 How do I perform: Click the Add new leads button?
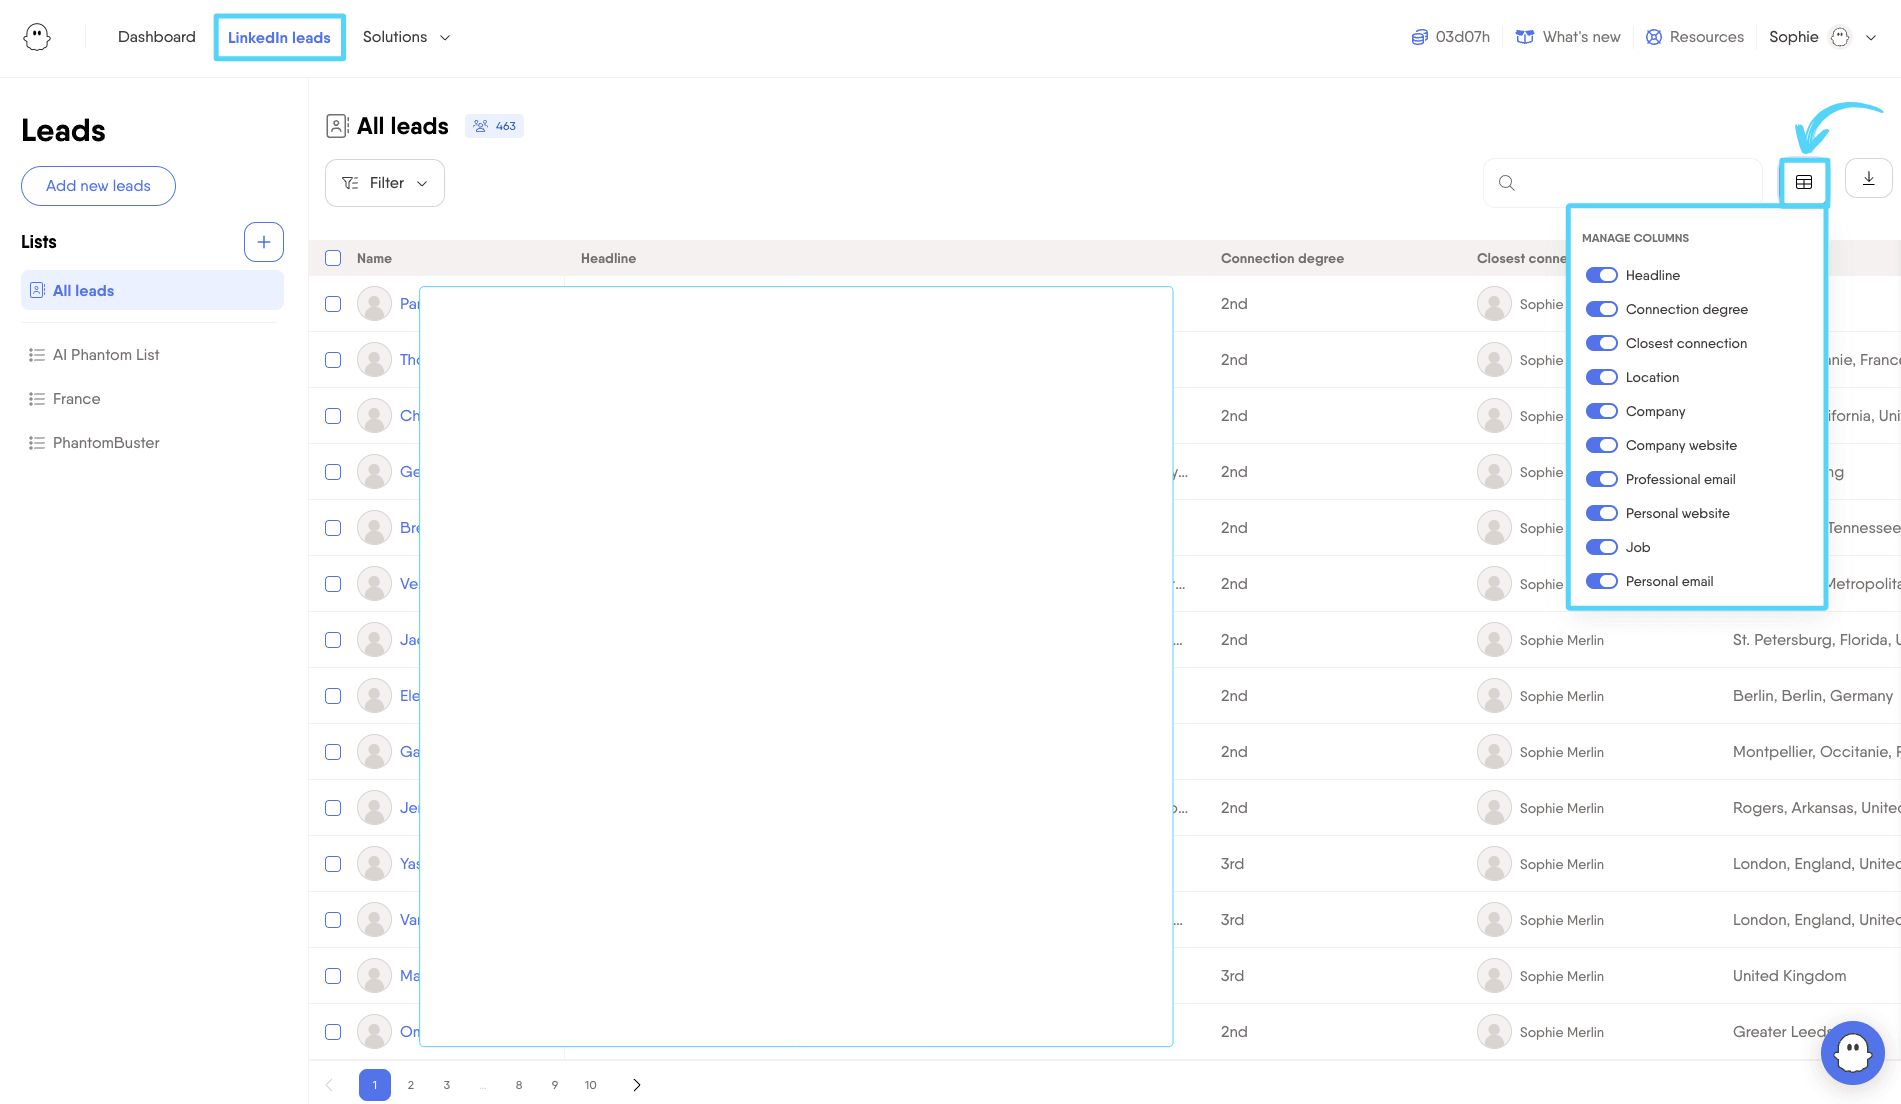click(98, 186)
